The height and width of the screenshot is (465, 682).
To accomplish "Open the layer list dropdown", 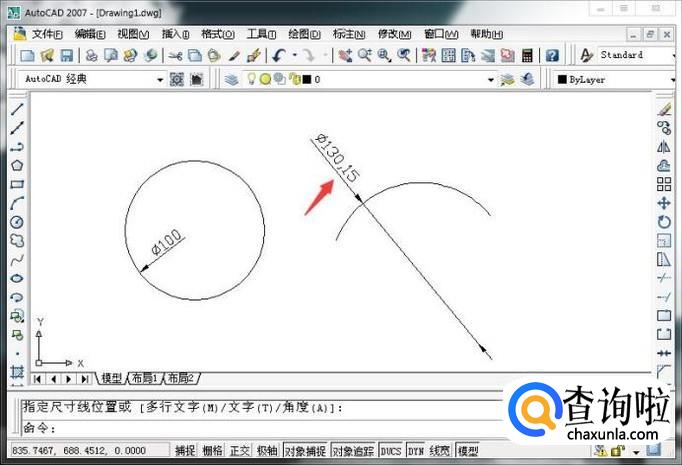I will tap(490, 79).
